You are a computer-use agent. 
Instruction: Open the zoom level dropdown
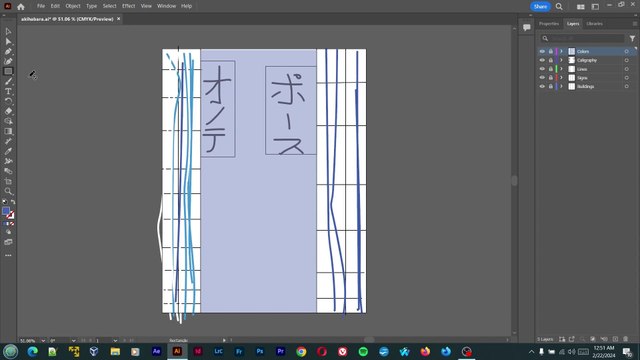tap(43, 340)
